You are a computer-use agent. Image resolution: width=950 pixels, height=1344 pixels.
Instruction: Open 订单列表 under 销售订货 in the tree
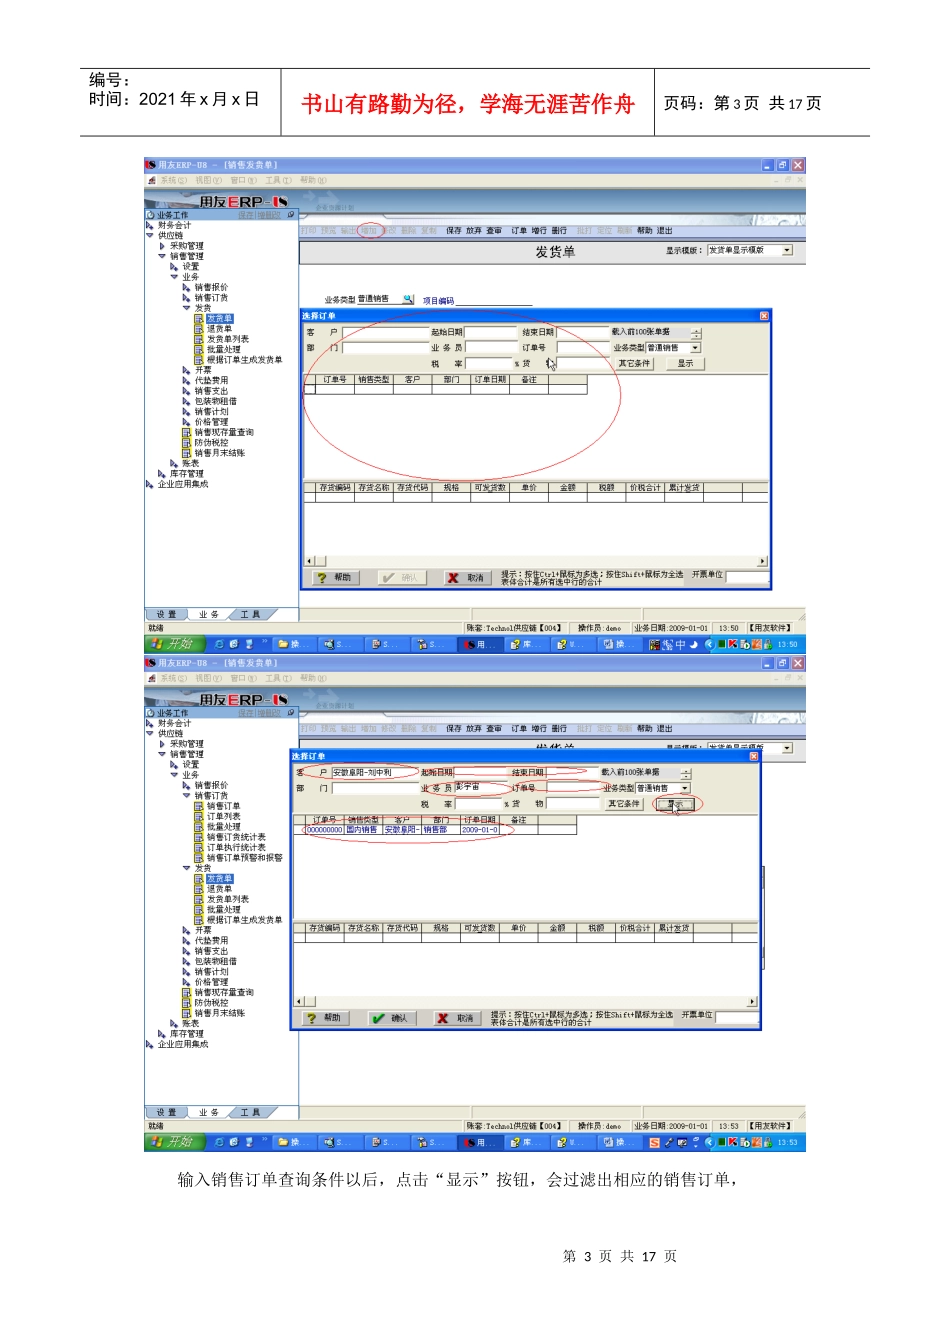[x=222, y=816]
